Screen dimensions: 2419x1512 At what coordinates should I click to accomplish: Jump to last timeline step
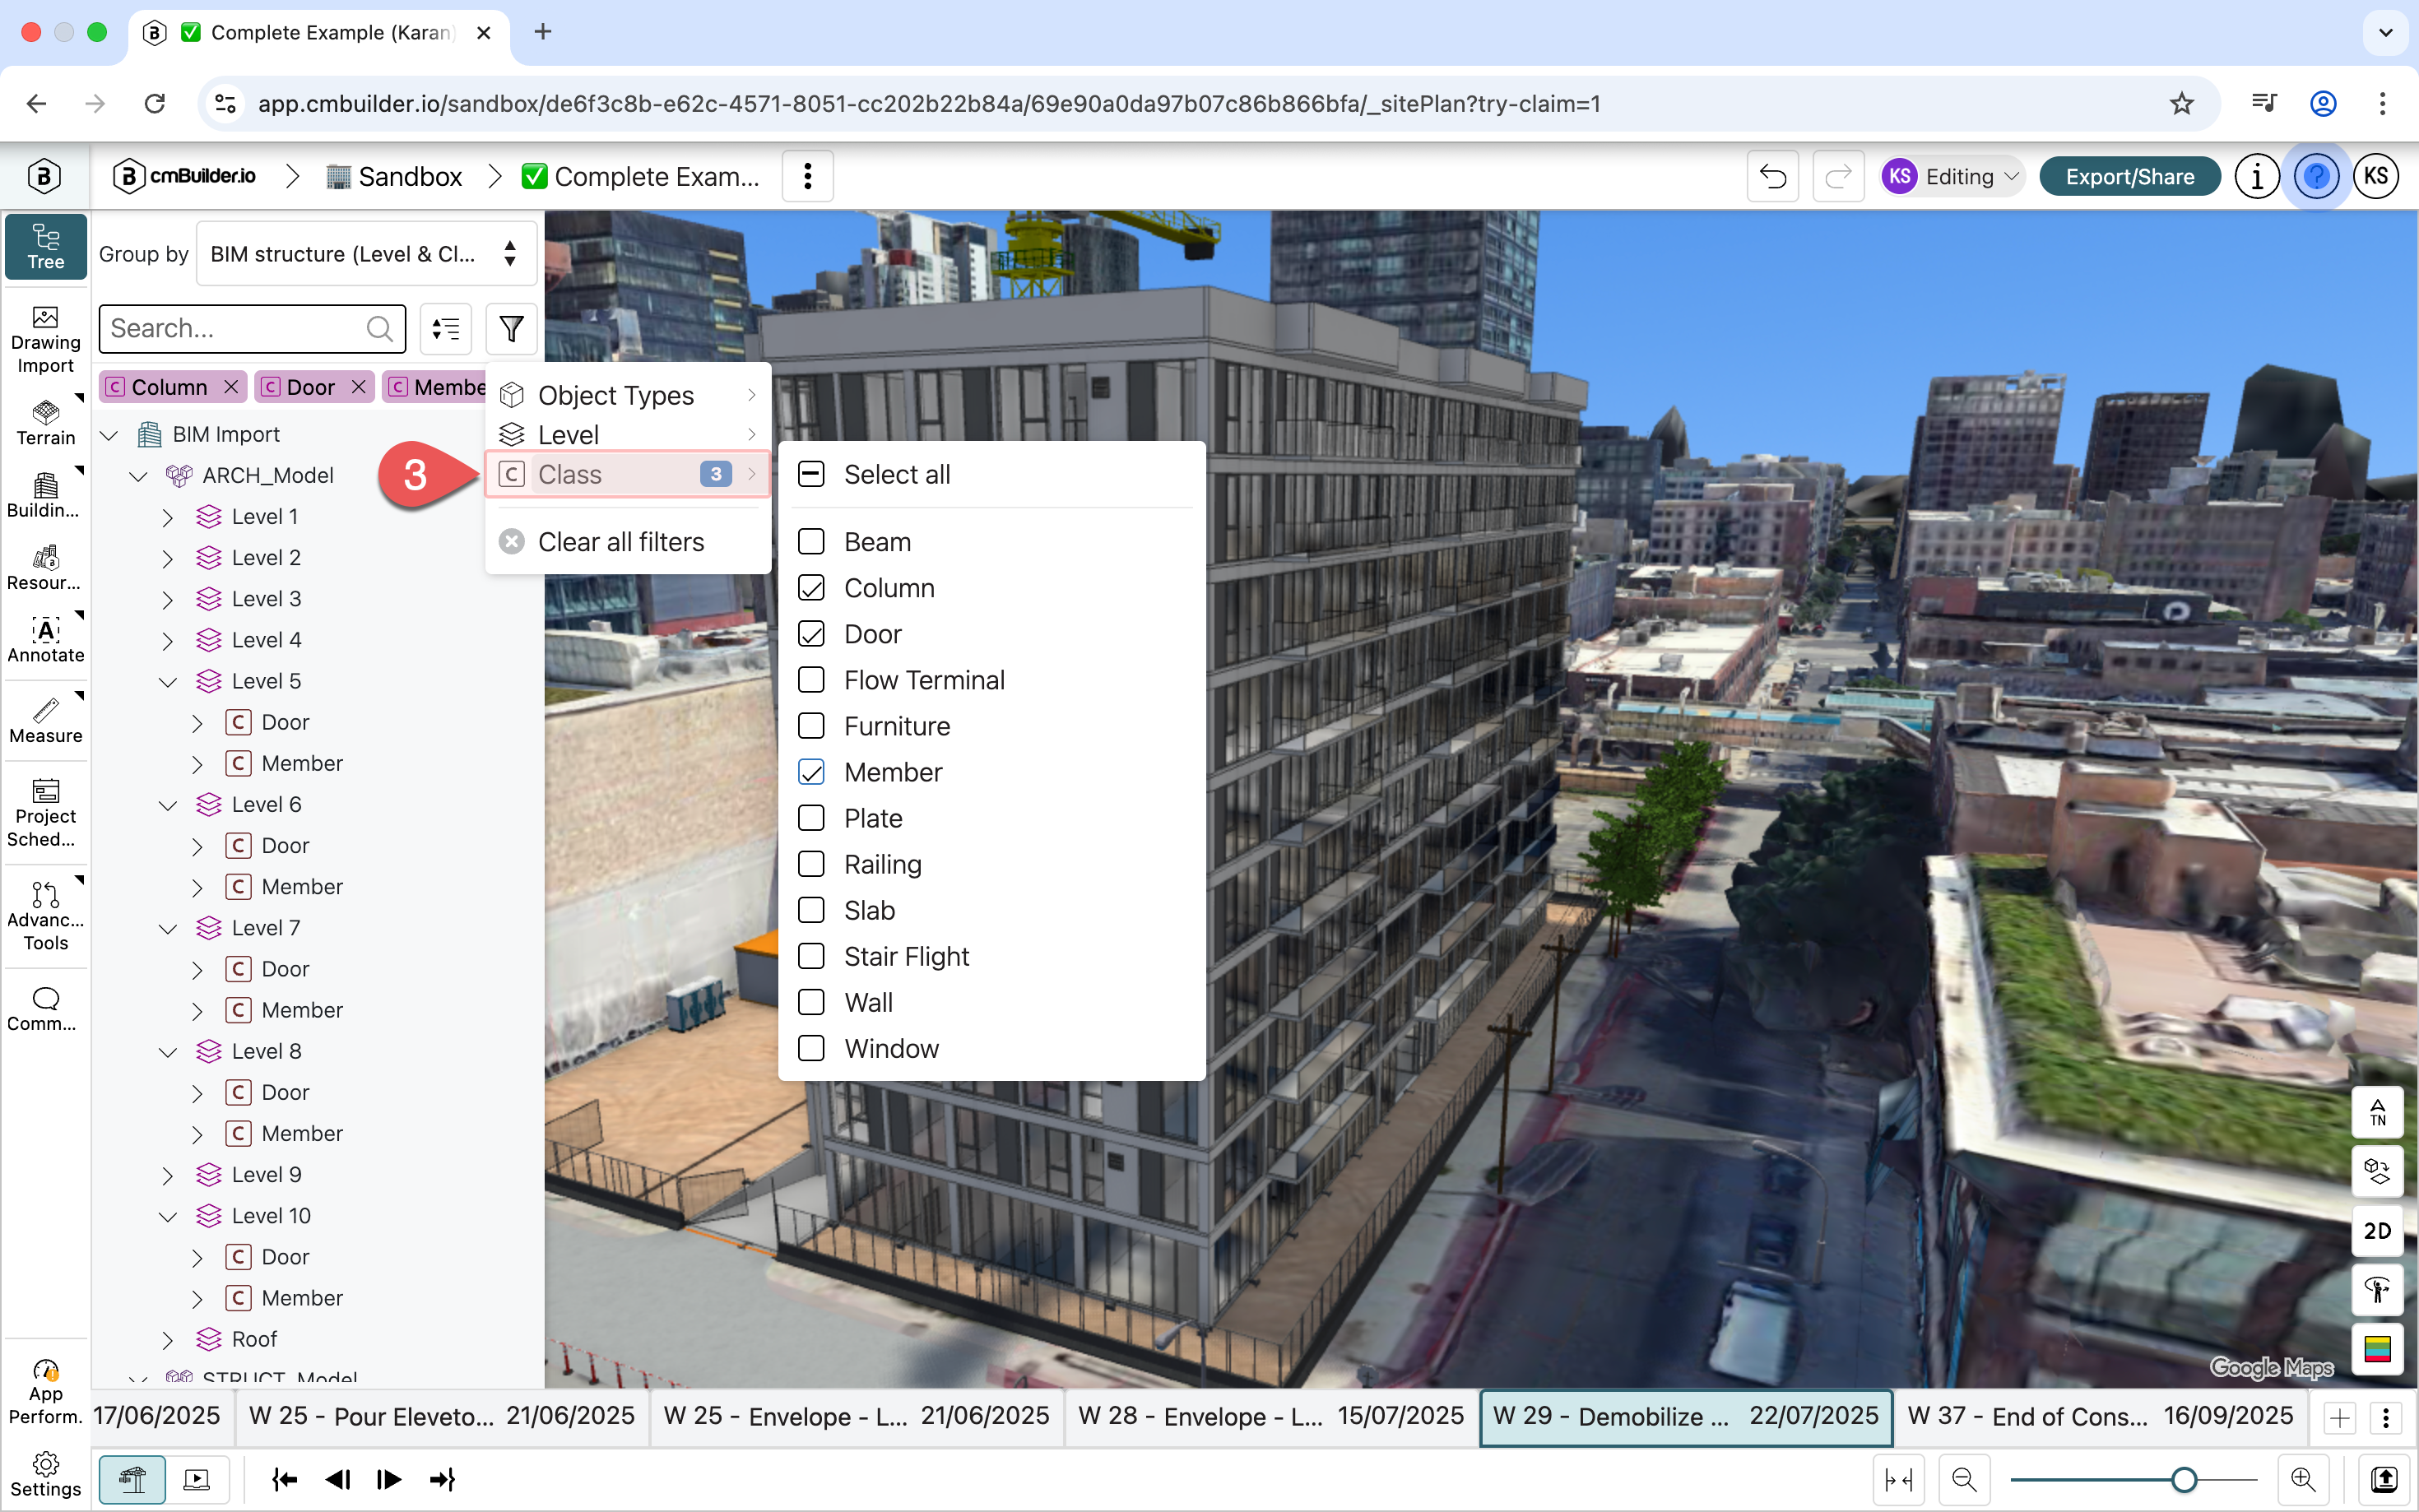(x=442, y=1479)
